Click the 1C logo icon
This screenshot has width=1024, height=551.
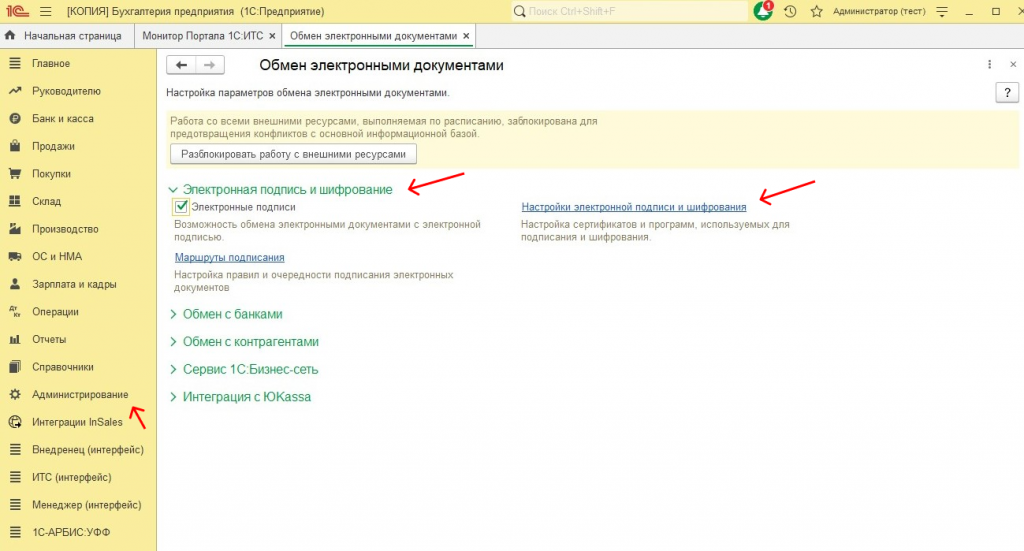[18, 11]
